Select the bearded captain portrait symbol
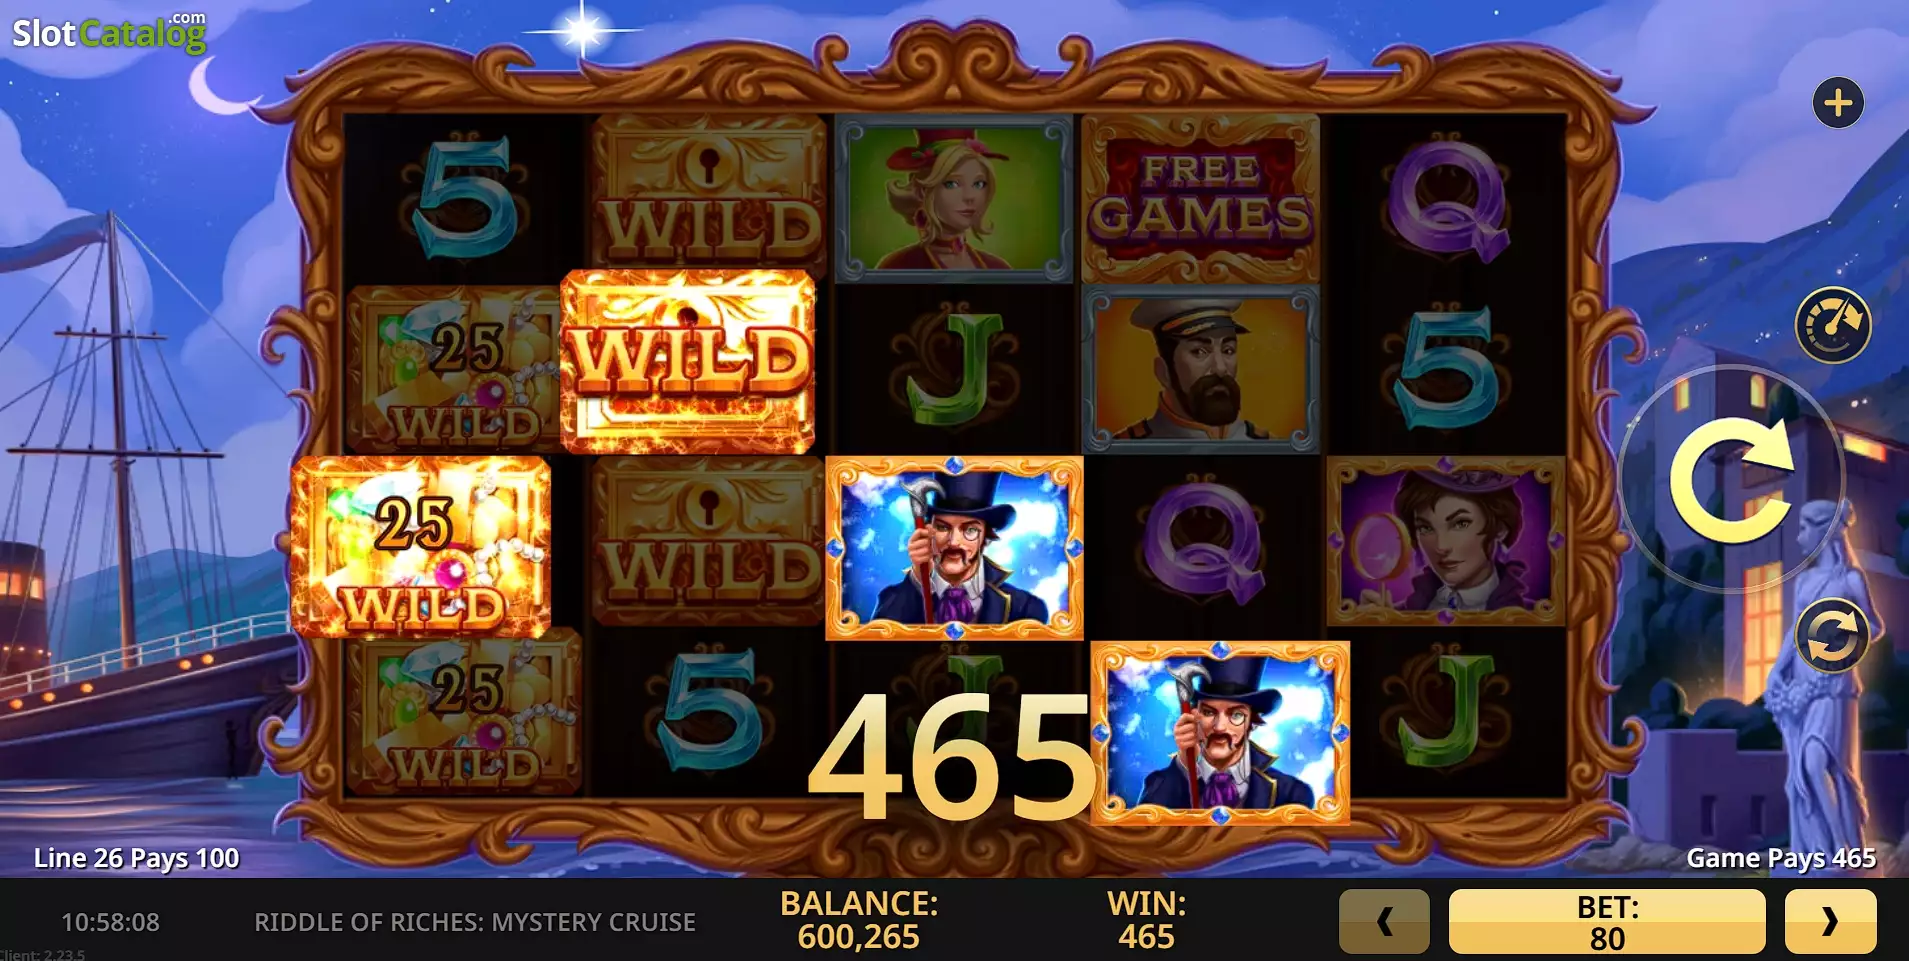The width and height of the screenshot is (1909, 961). (1200, 369)
